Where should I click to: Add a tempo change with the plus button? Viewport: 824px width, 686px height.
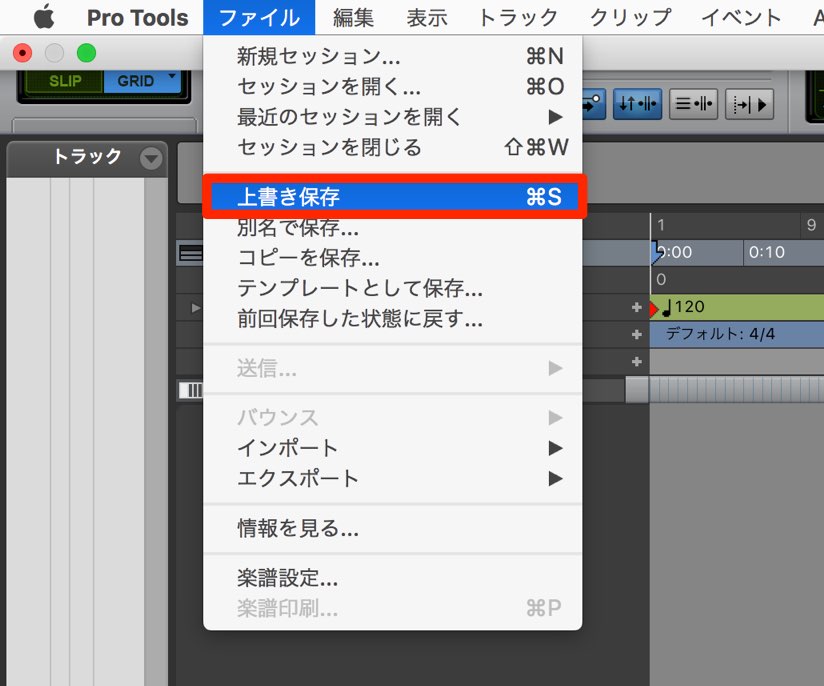(x=636, y=307)
